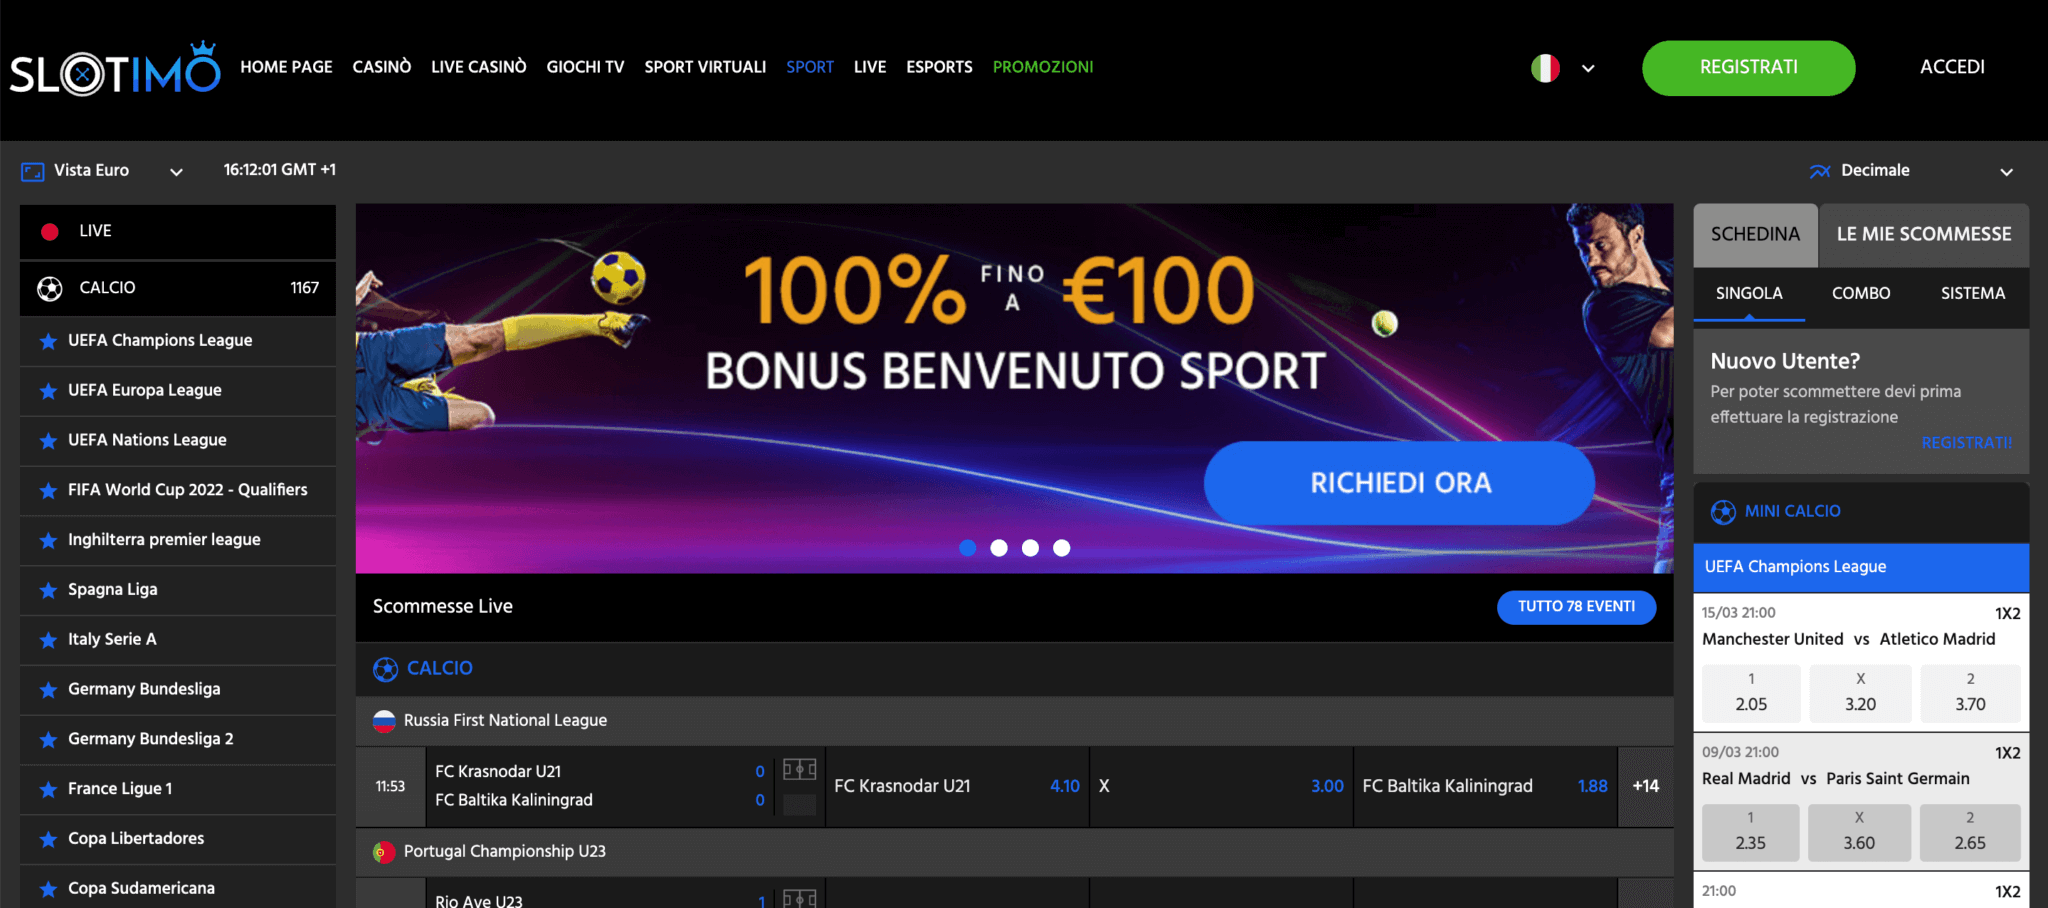Click the Slotimo logo

click(115, 69)
